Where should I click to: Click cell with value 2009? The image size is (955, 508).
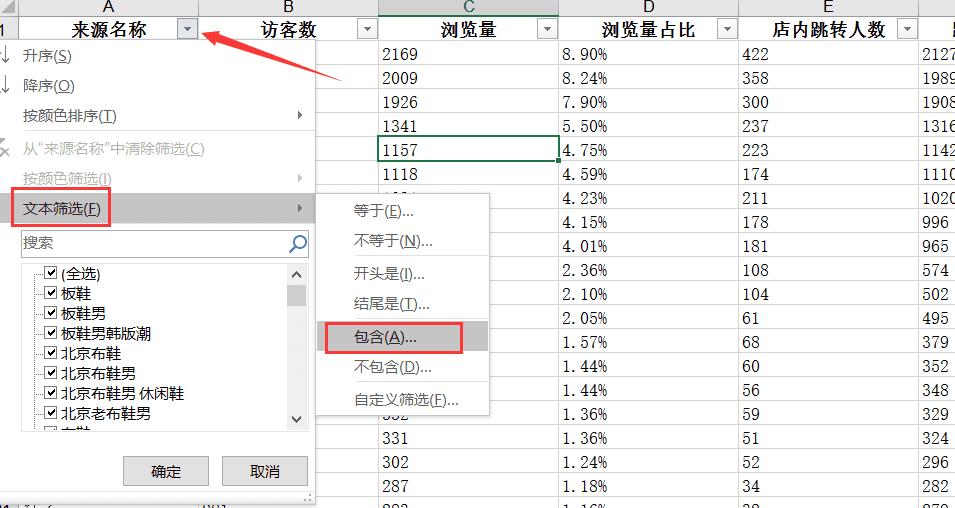point(468,78)
